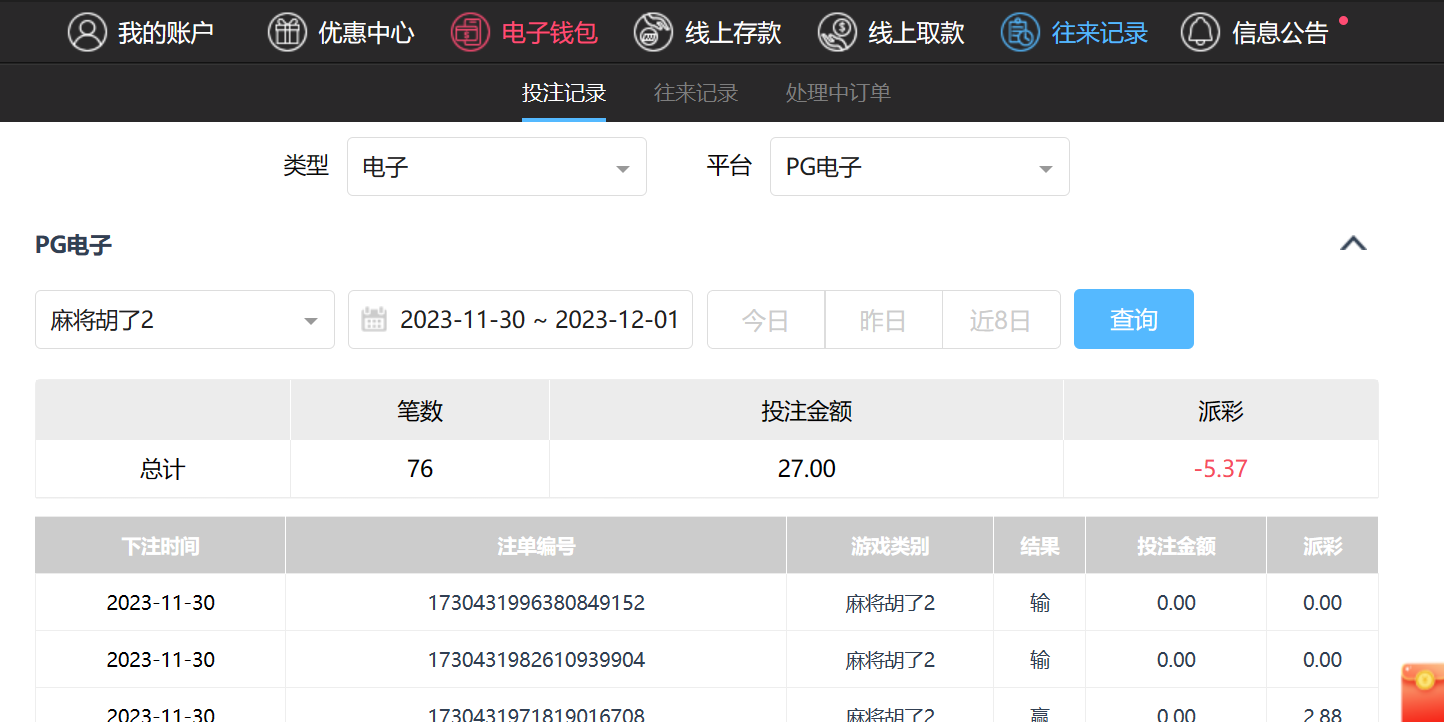
Task: Select the 近8日 date filter
Action: click(1000, 320)
